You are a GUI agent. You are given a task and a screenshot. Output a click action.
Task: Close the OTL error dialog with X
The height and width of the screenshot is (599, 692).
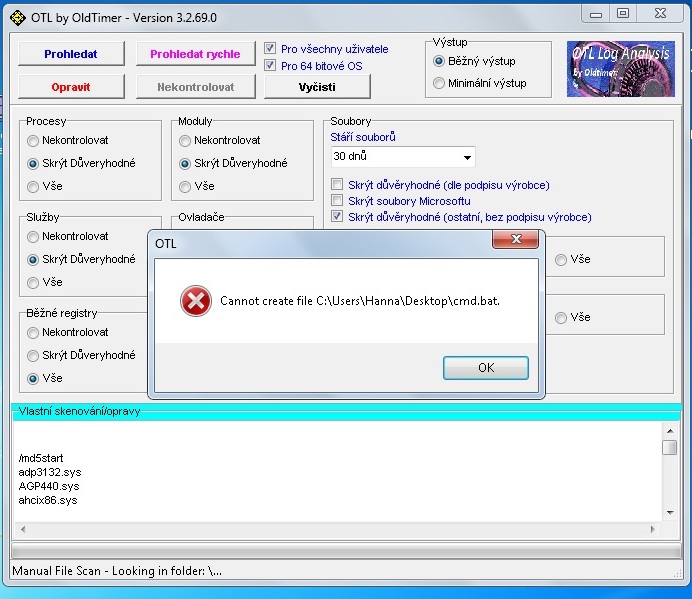tap(518, 241)
